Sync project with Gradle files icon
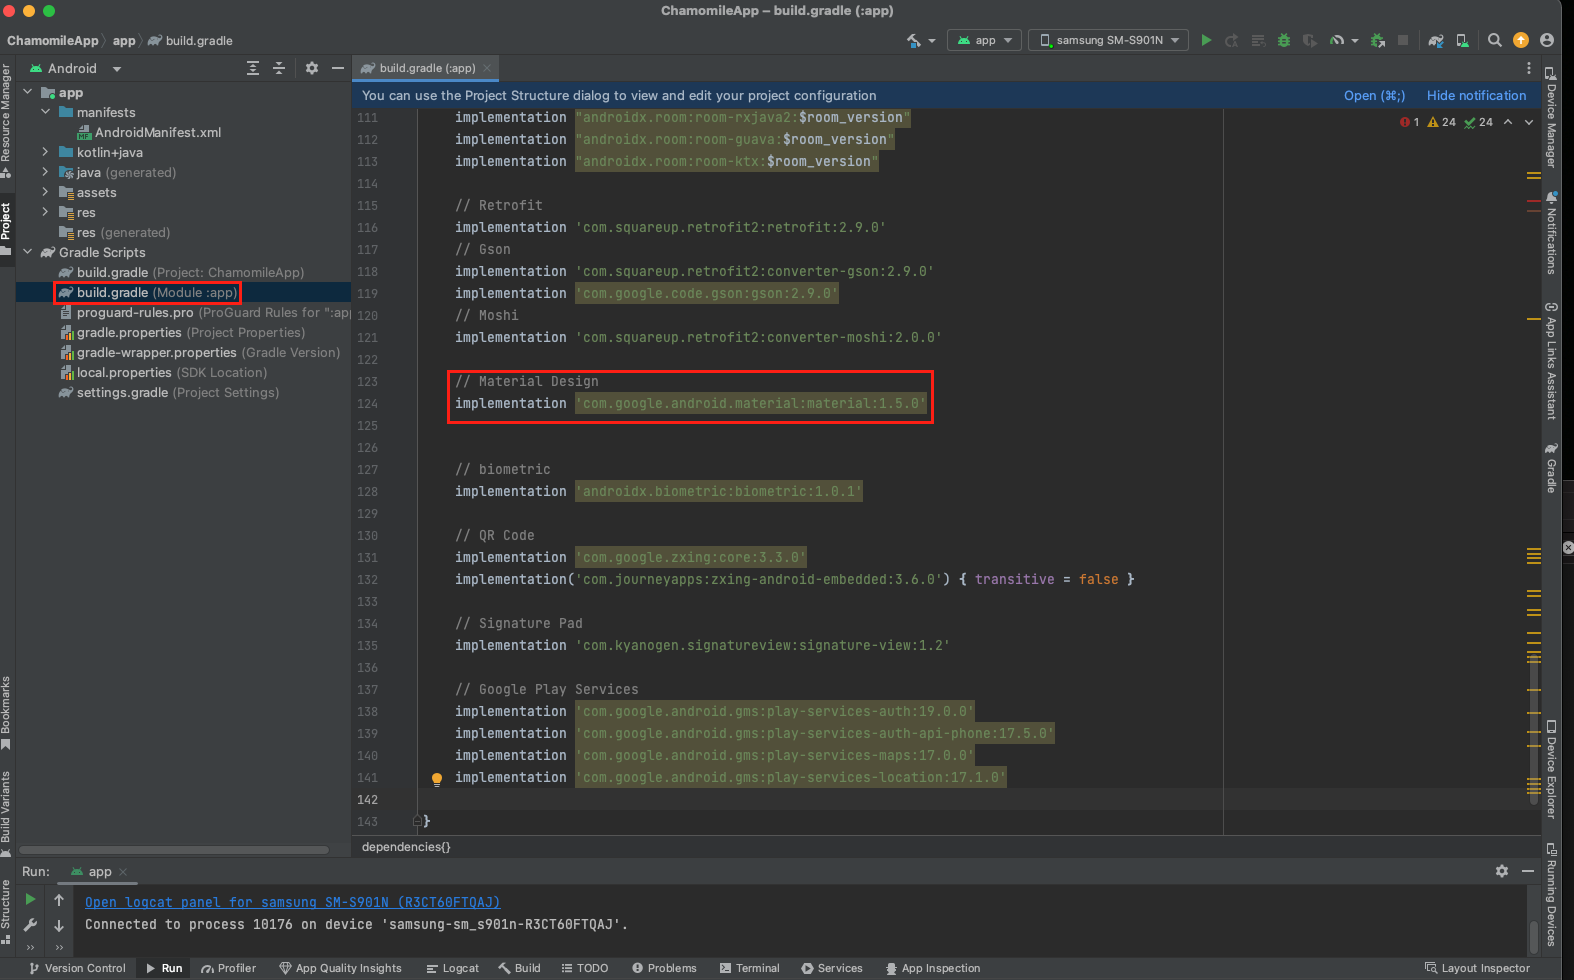Screen dimensions: 1574x980 coord(1436,40)
